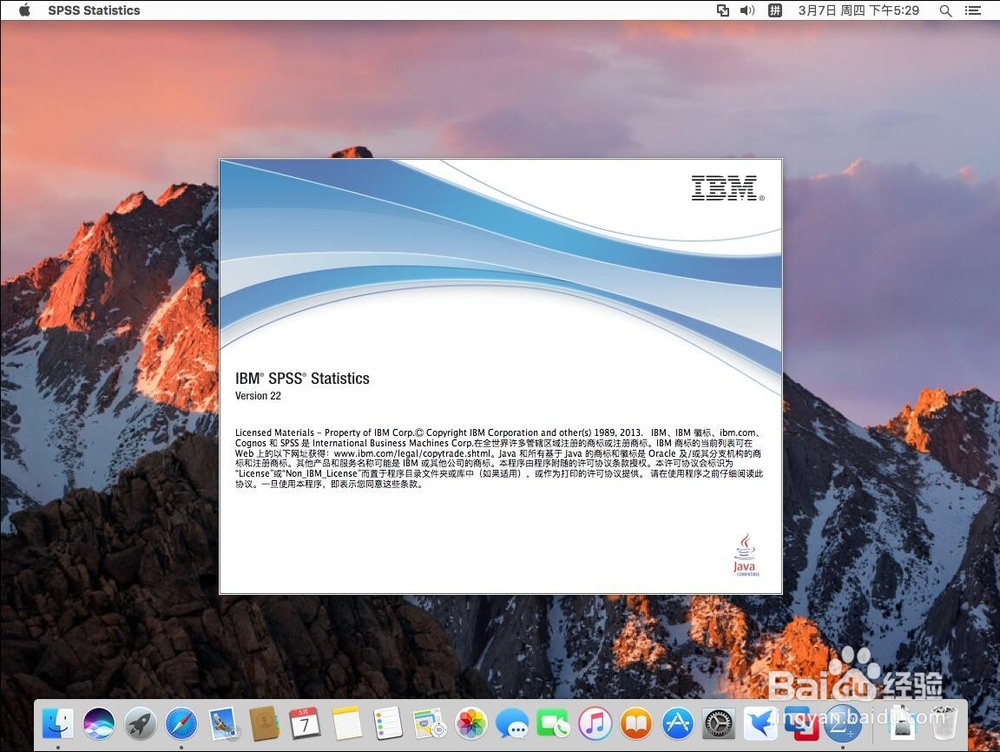Screen dimensions: 1000x752
Task: Open the SPSS Statistics application menu
Action: (x=94, y=10)
